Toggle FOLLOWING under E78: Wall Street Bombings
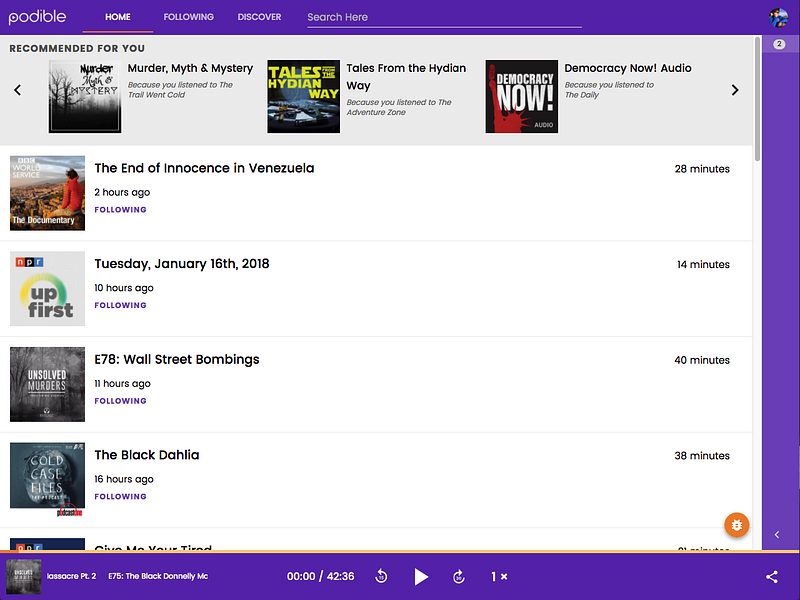This screenshot has width=800, height=600. [120, 401]
